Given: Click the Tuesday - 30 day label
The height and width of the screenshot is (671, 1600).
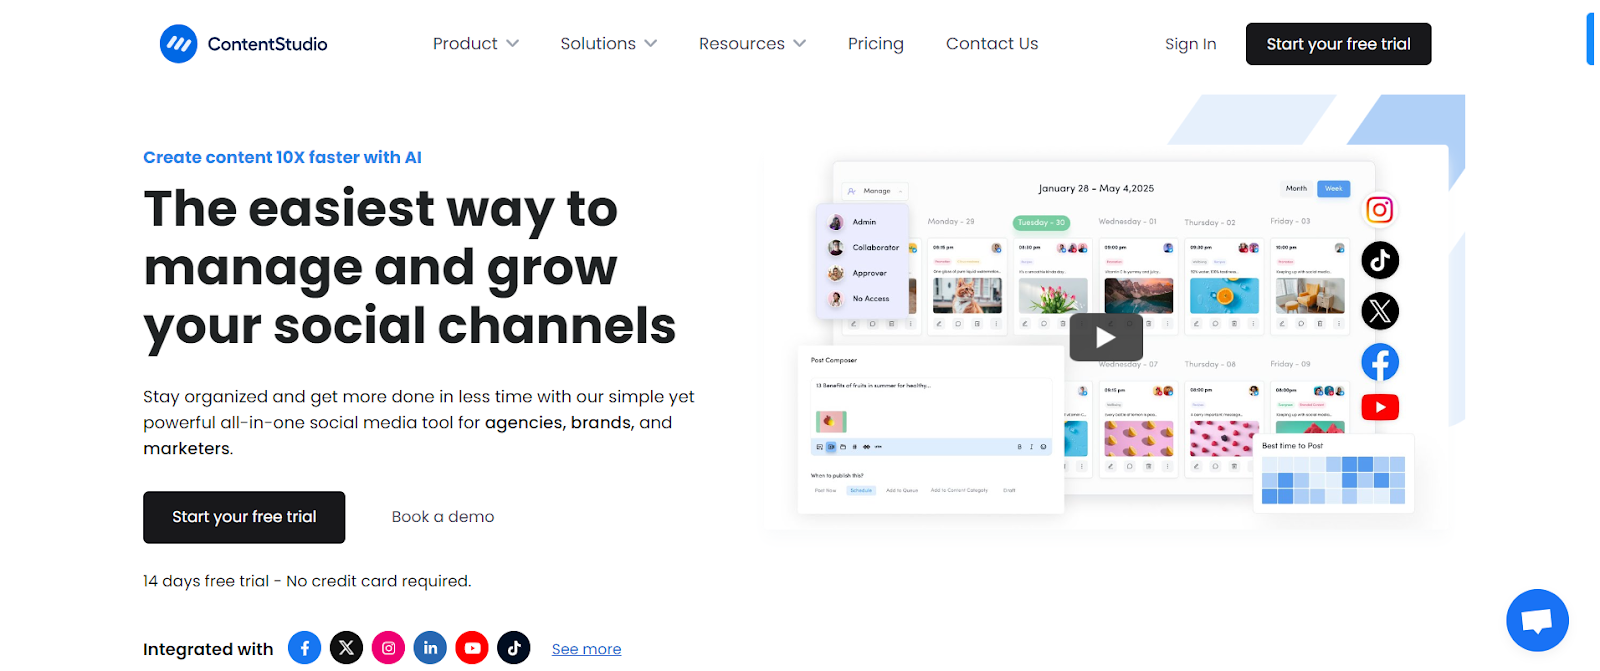Looking at the screenshot, I should 1041,223.
